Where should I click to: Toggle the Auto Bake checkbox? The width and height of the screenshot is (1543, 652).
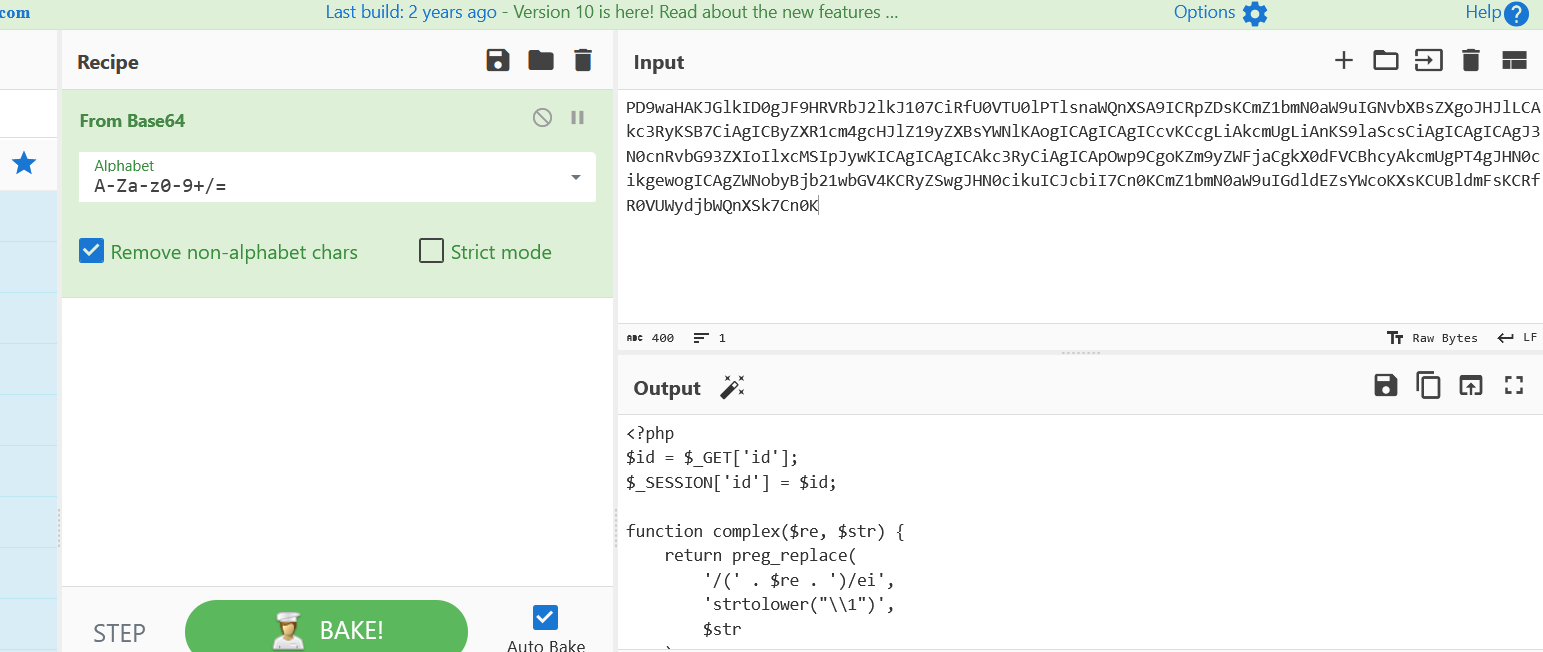tap(545, 617)
